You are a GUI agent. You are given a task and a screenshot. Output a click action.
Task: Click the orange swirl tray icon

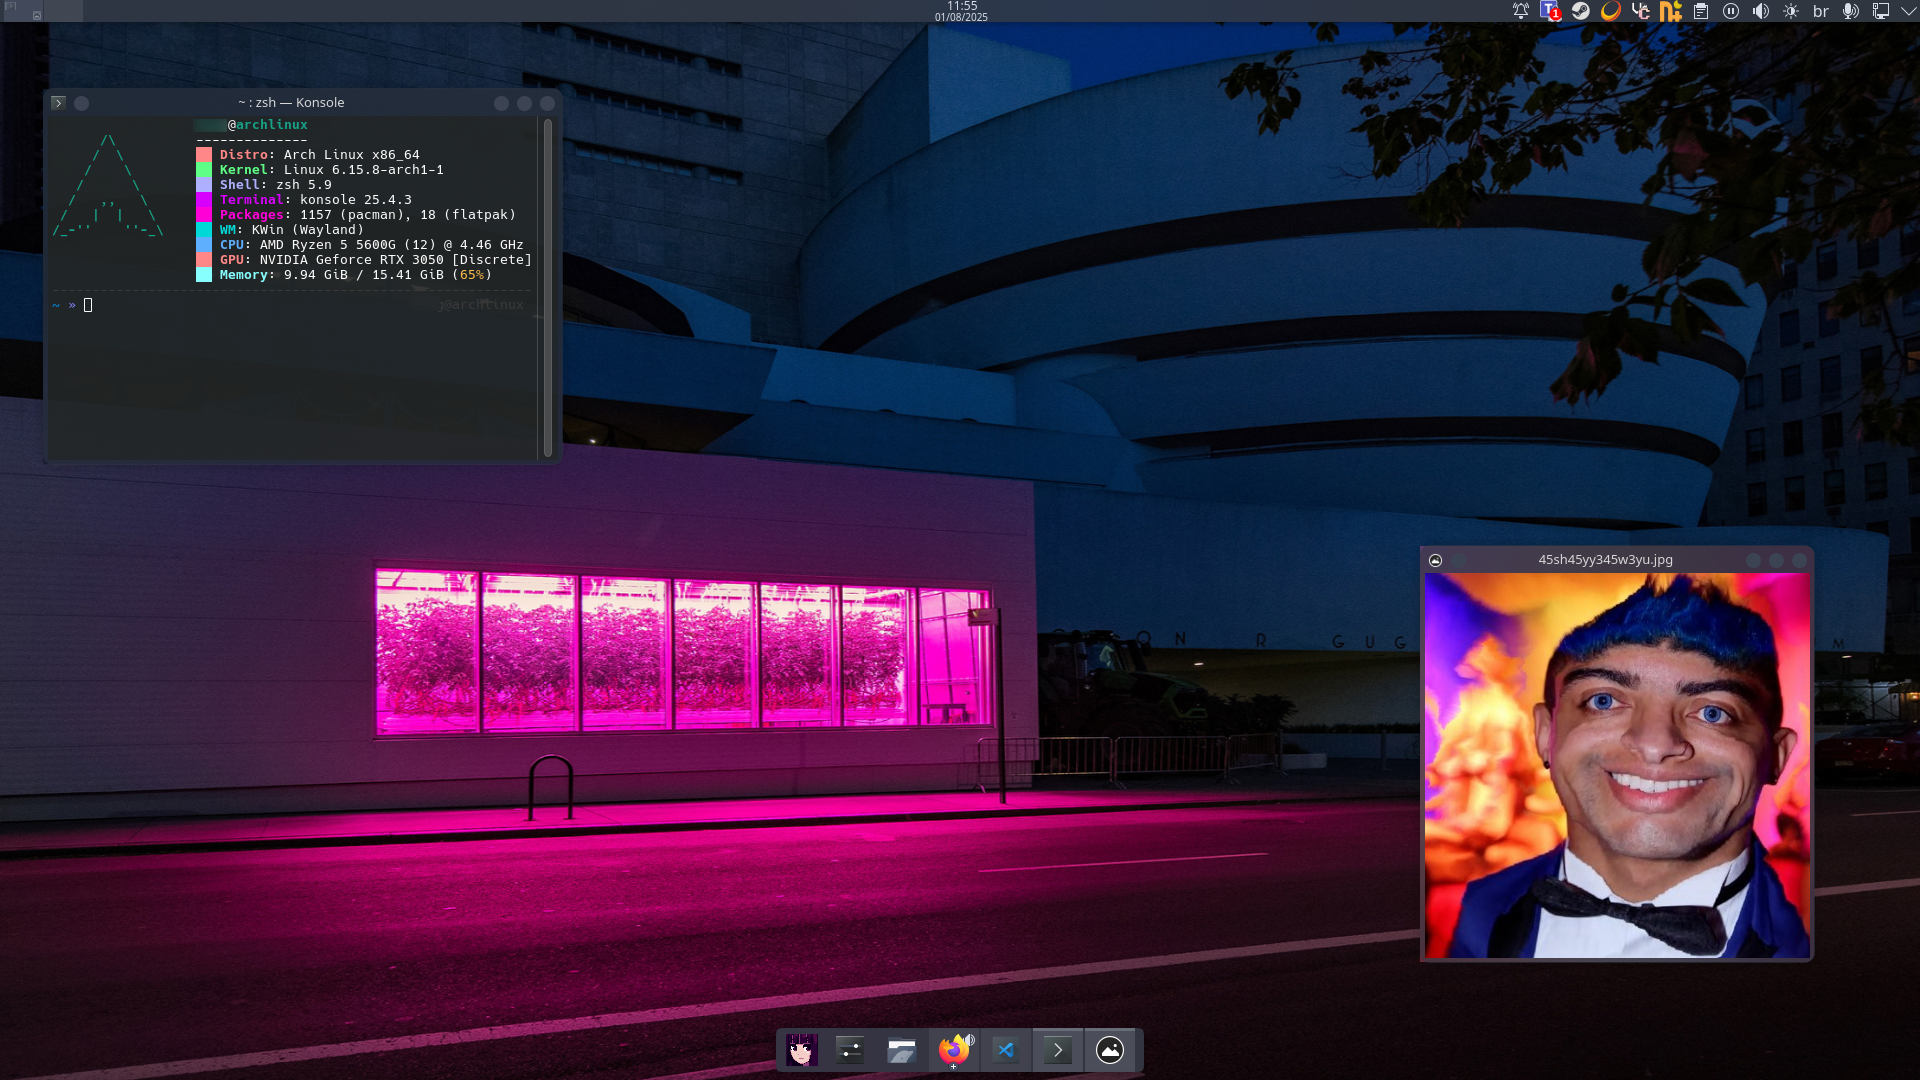1610,11
